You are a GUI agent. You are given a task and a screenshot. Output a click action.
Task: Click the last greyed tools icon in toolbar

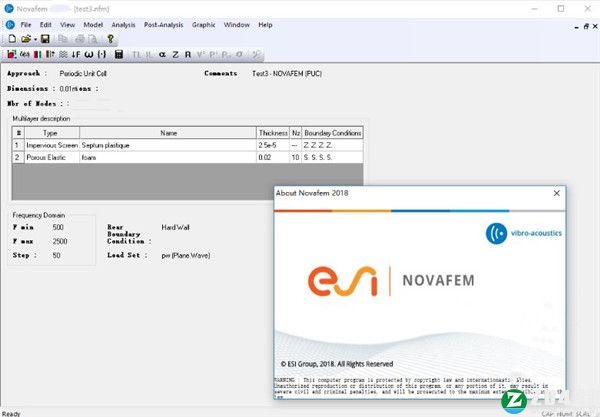256,55
